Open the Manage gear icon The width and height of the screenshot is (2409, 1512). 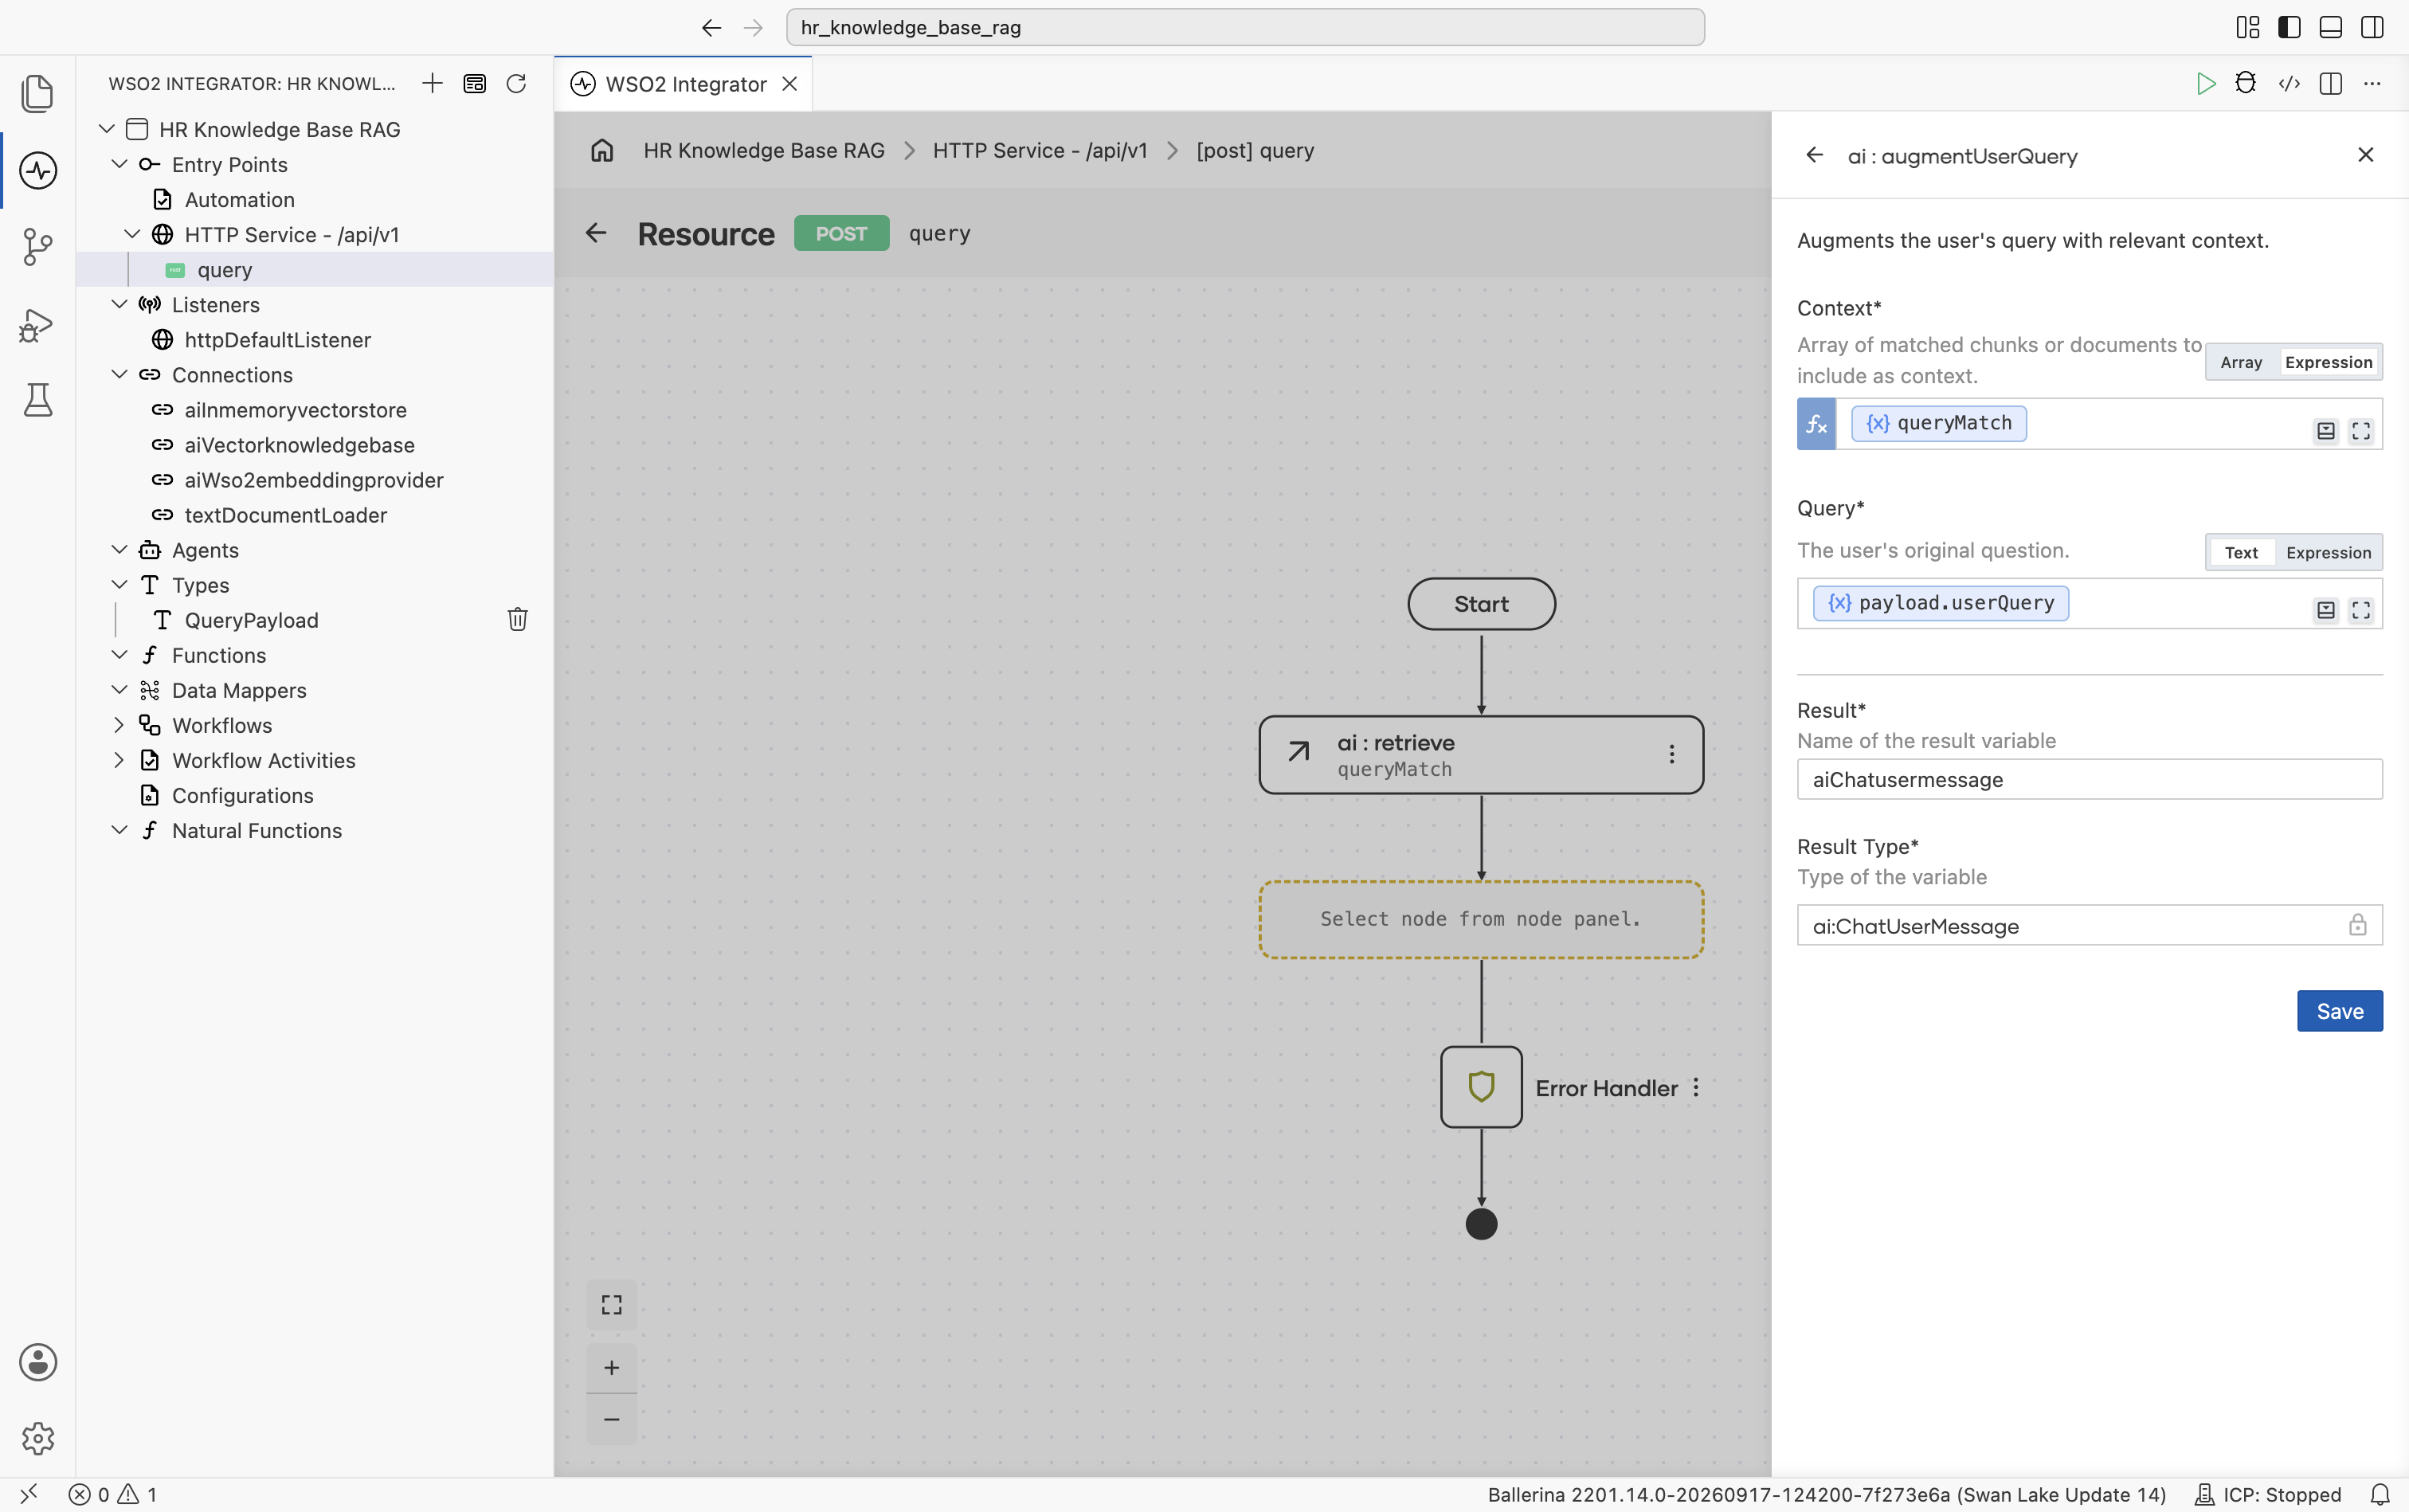(37, 1438)
